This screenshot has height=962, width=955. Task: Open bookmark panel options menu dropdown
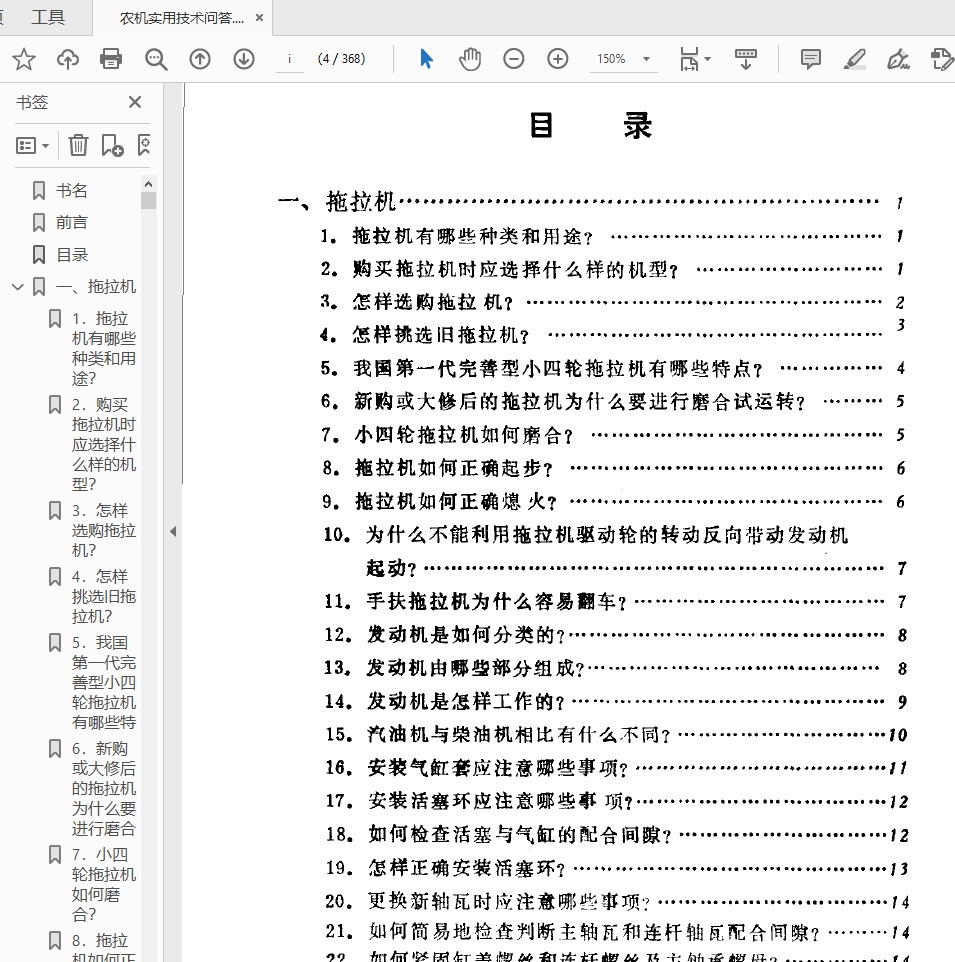pos(33,146)
